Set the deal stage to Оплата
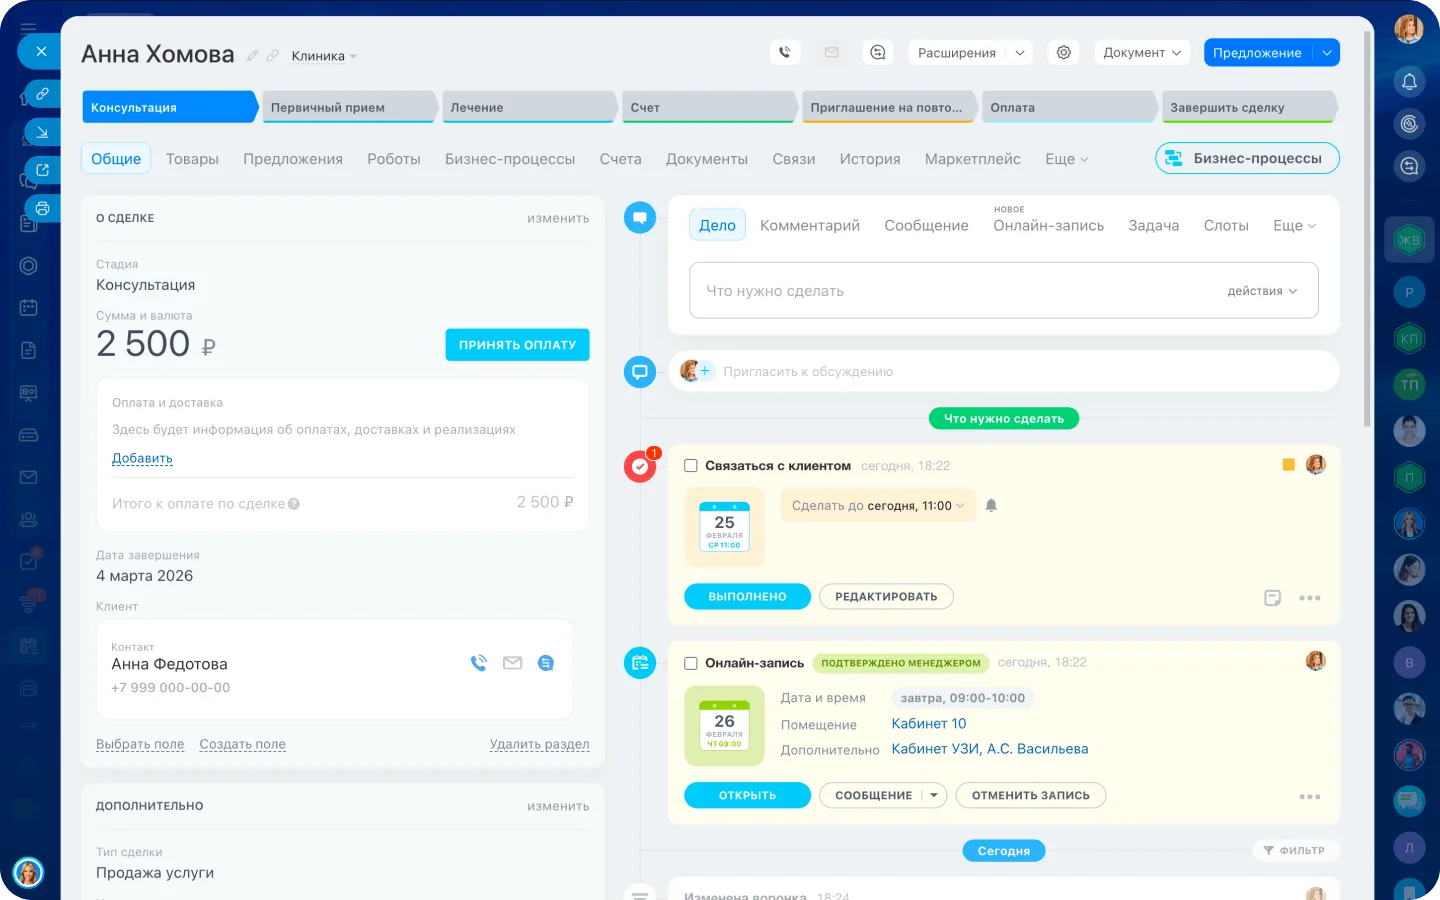 click(1069, 107)
